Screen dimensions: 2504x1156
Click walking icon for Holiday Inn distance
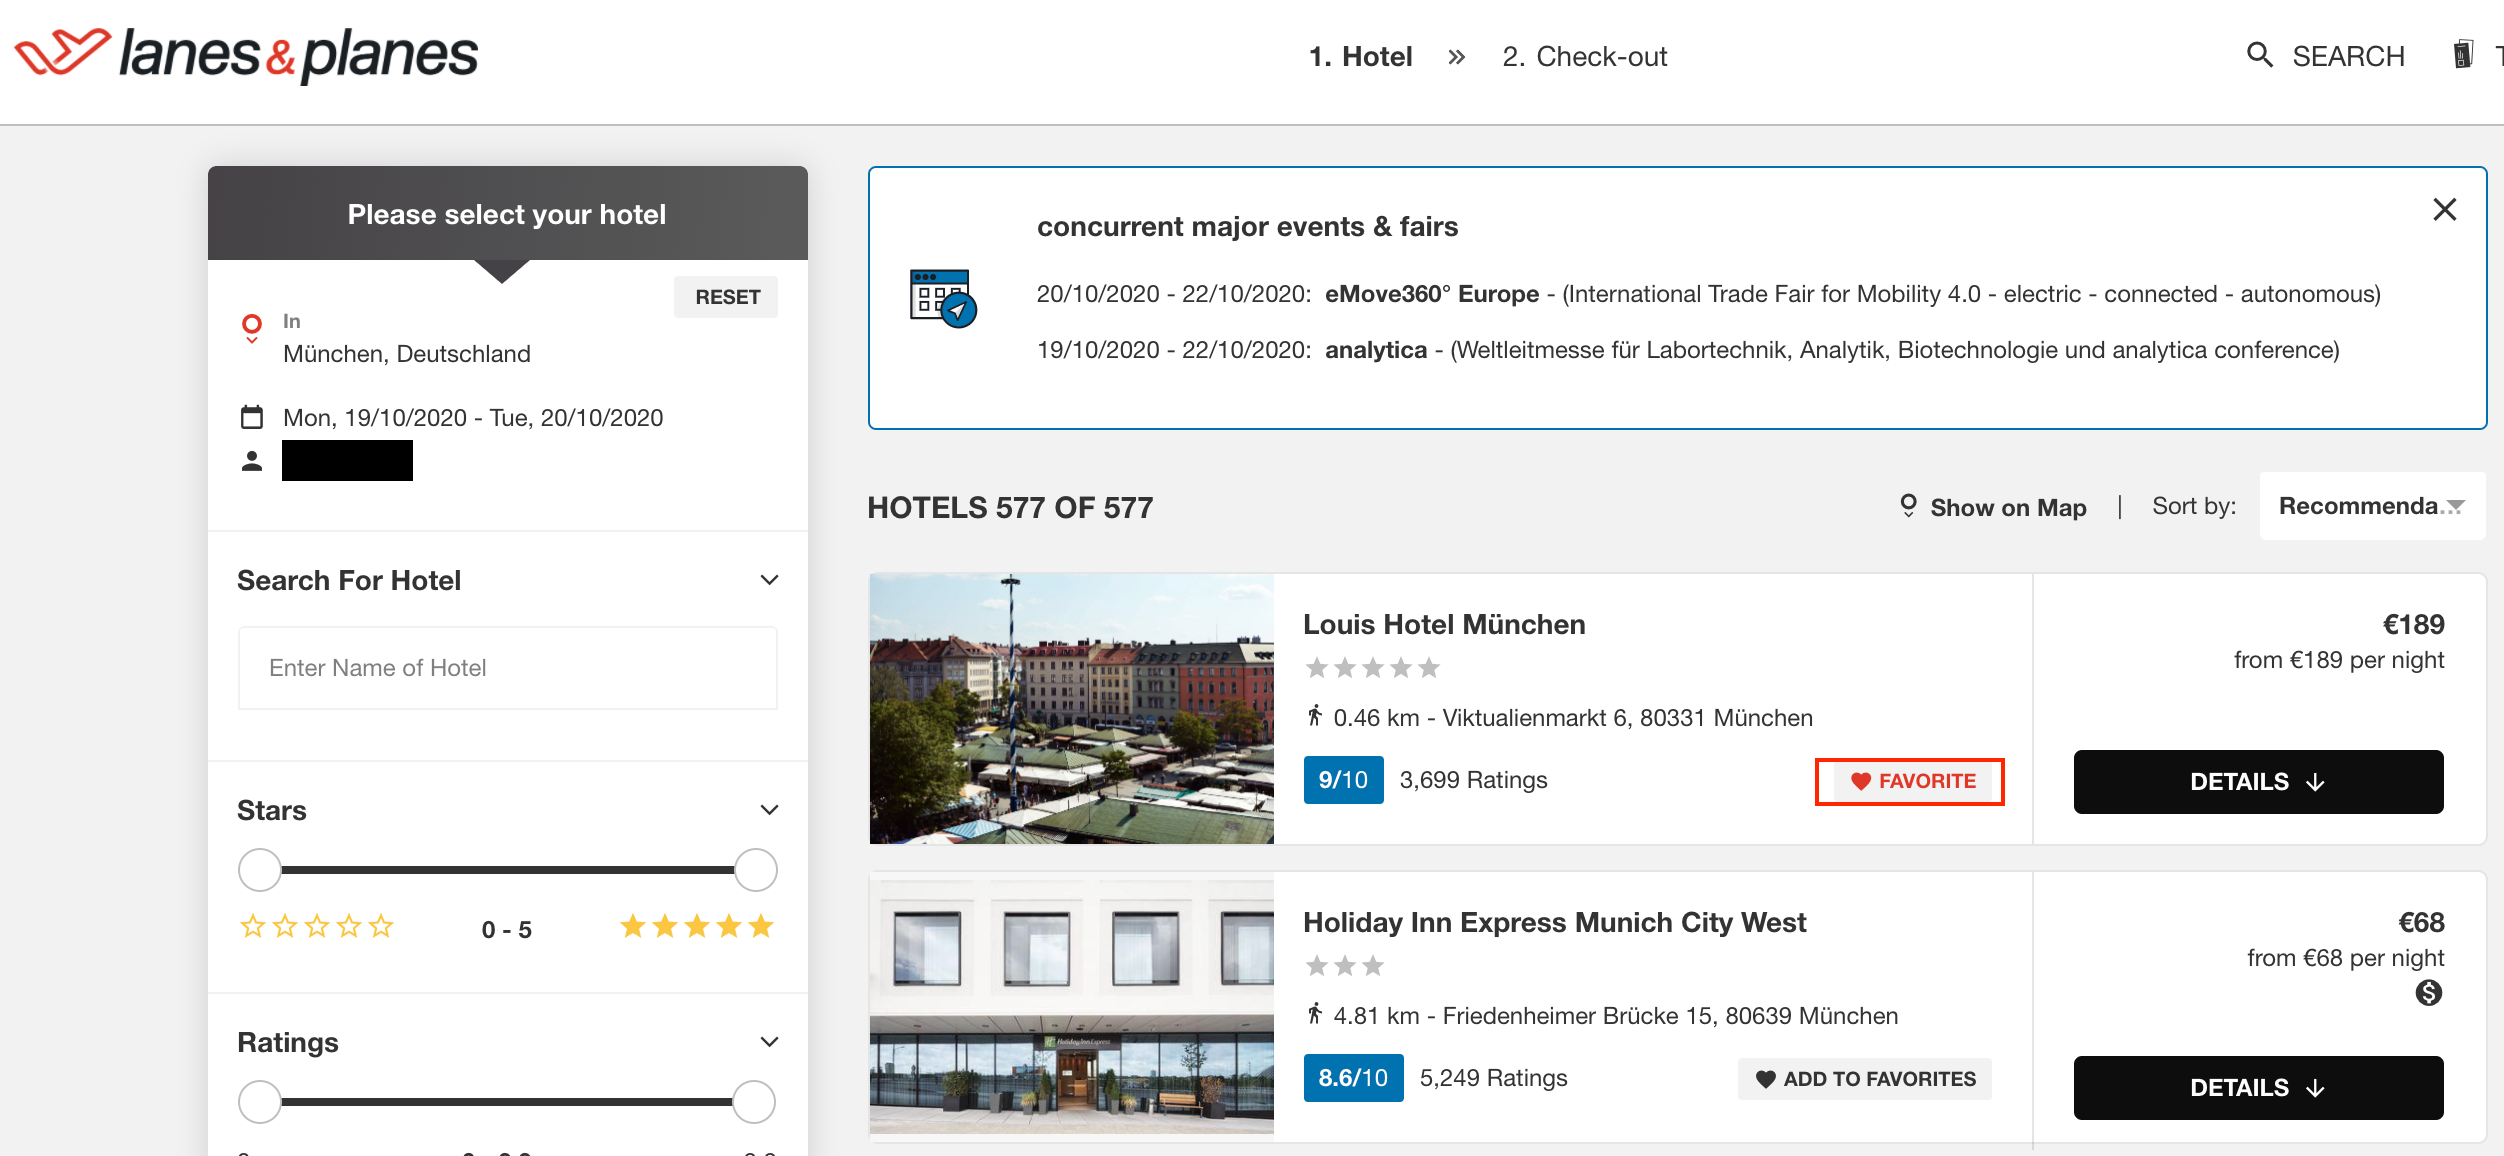point(1315,1014)
